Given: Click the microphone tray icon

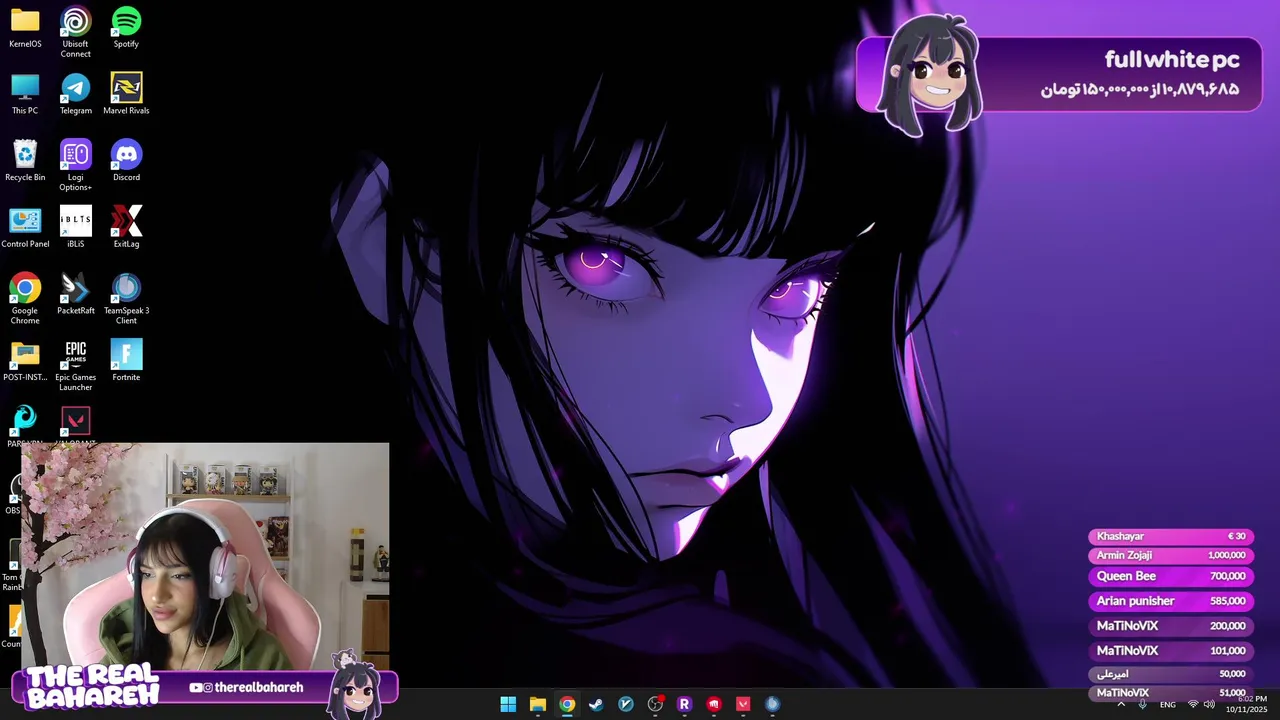Looking at the screenshot, I should tap(1143, 705).
